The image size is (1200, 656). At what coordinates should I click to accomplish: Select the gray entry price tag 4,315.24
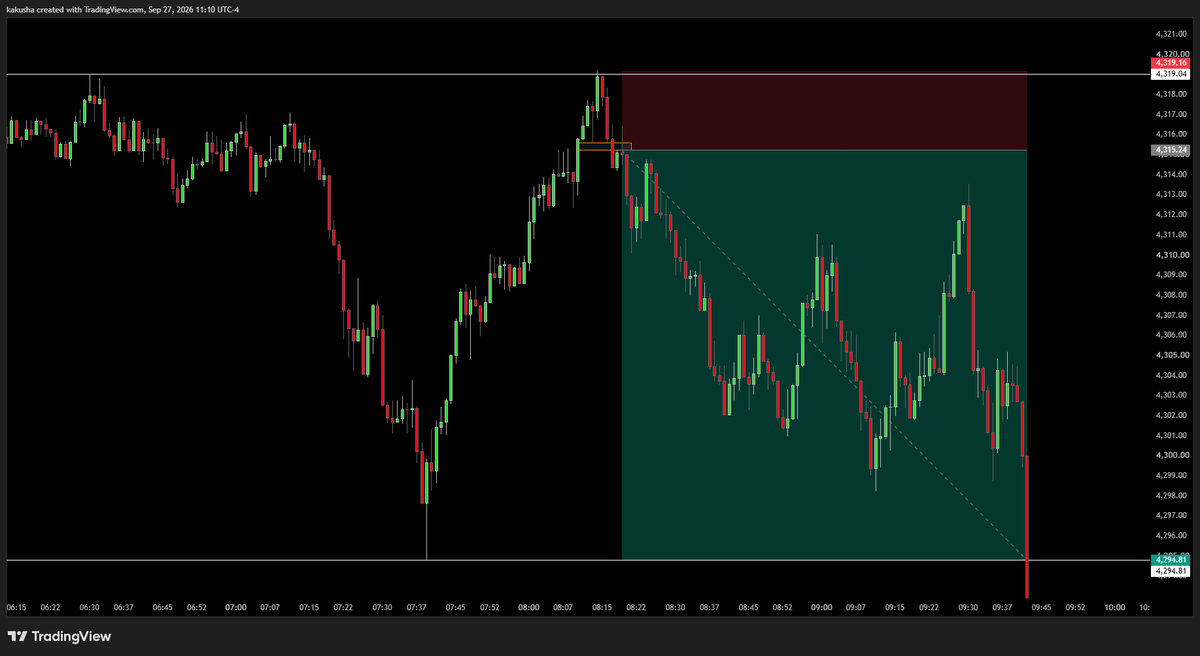click(x=1170, y=150)
